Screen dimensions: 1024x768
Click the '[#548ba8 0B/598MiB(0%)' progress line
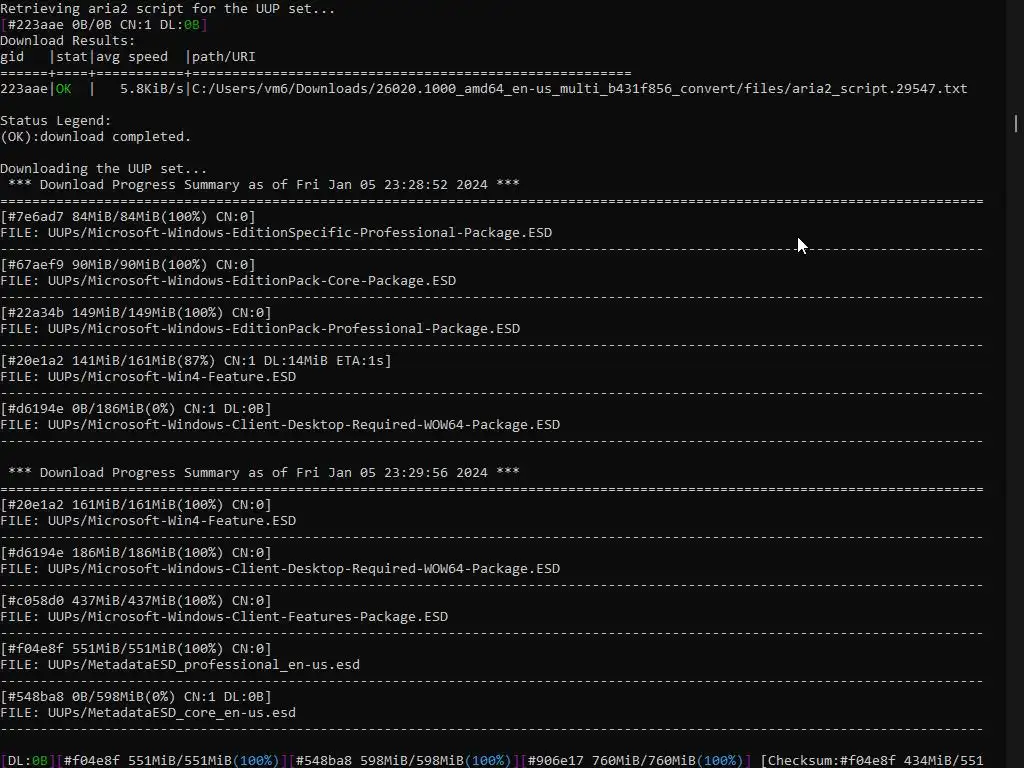136,697
